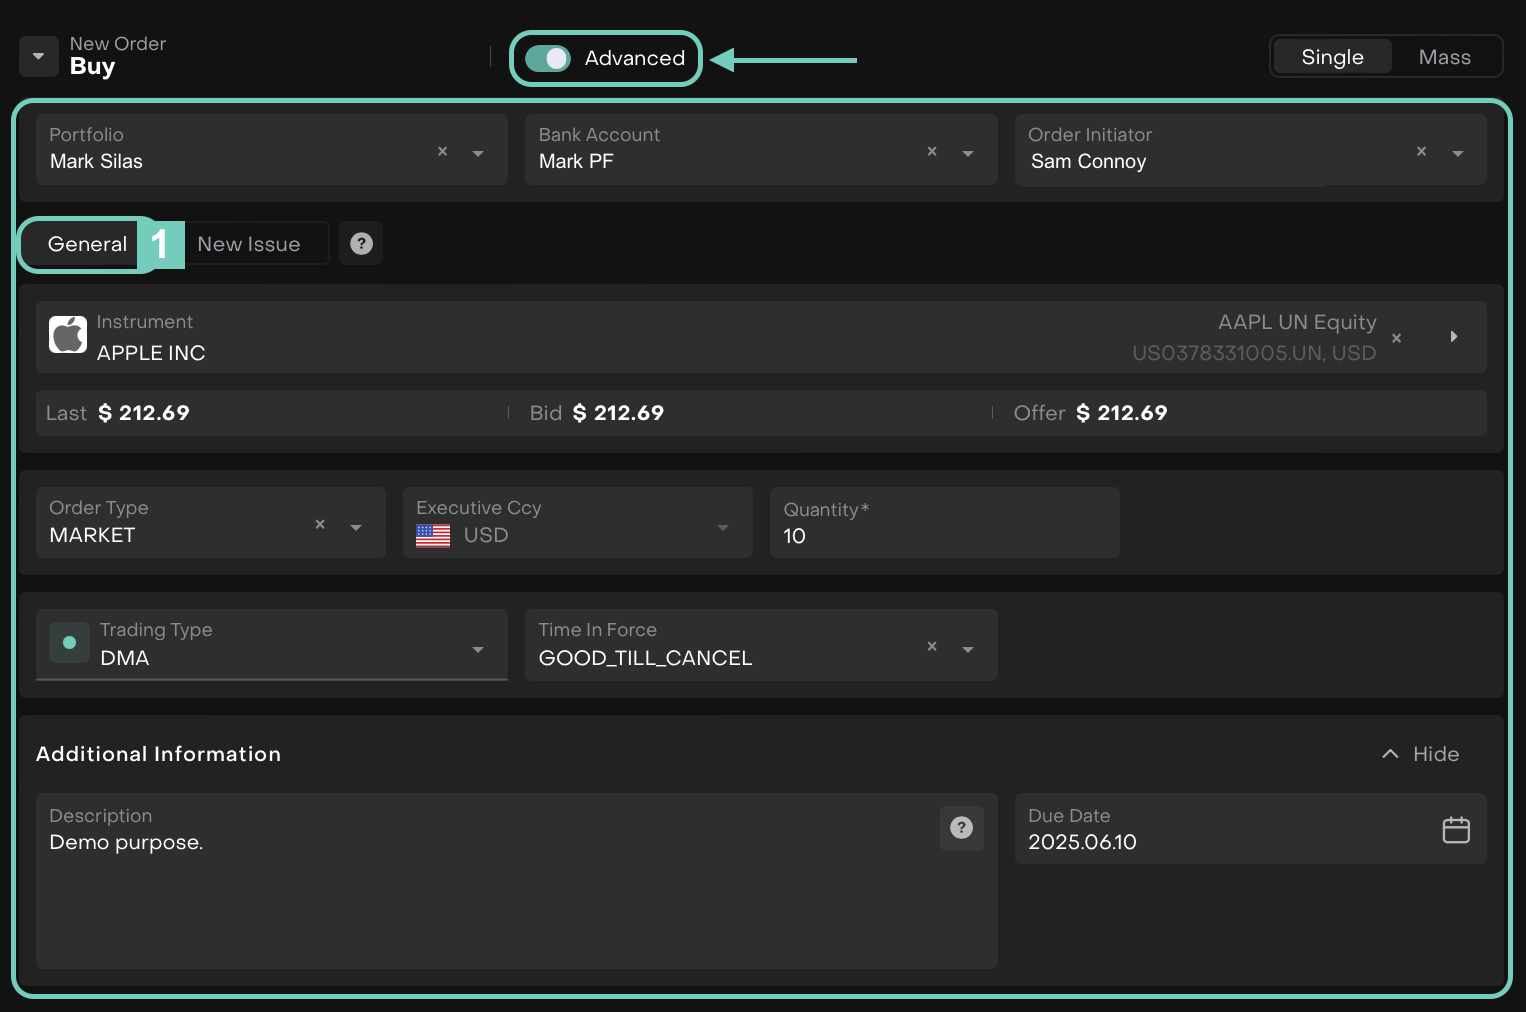The image size is (1526, 1012).
Task: Open the Trading Type DMA dropdown
Action: tap(478, 649)
